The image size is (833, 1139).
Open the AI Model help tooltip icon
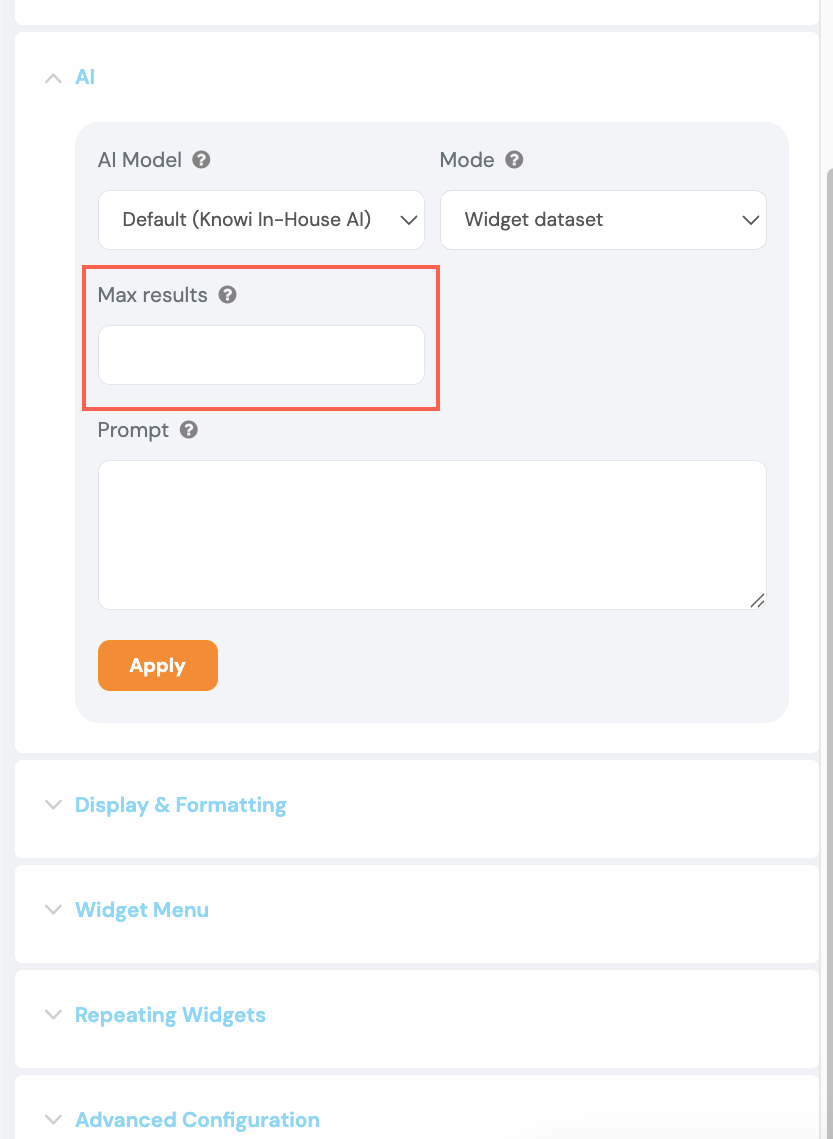click(199, 159)
